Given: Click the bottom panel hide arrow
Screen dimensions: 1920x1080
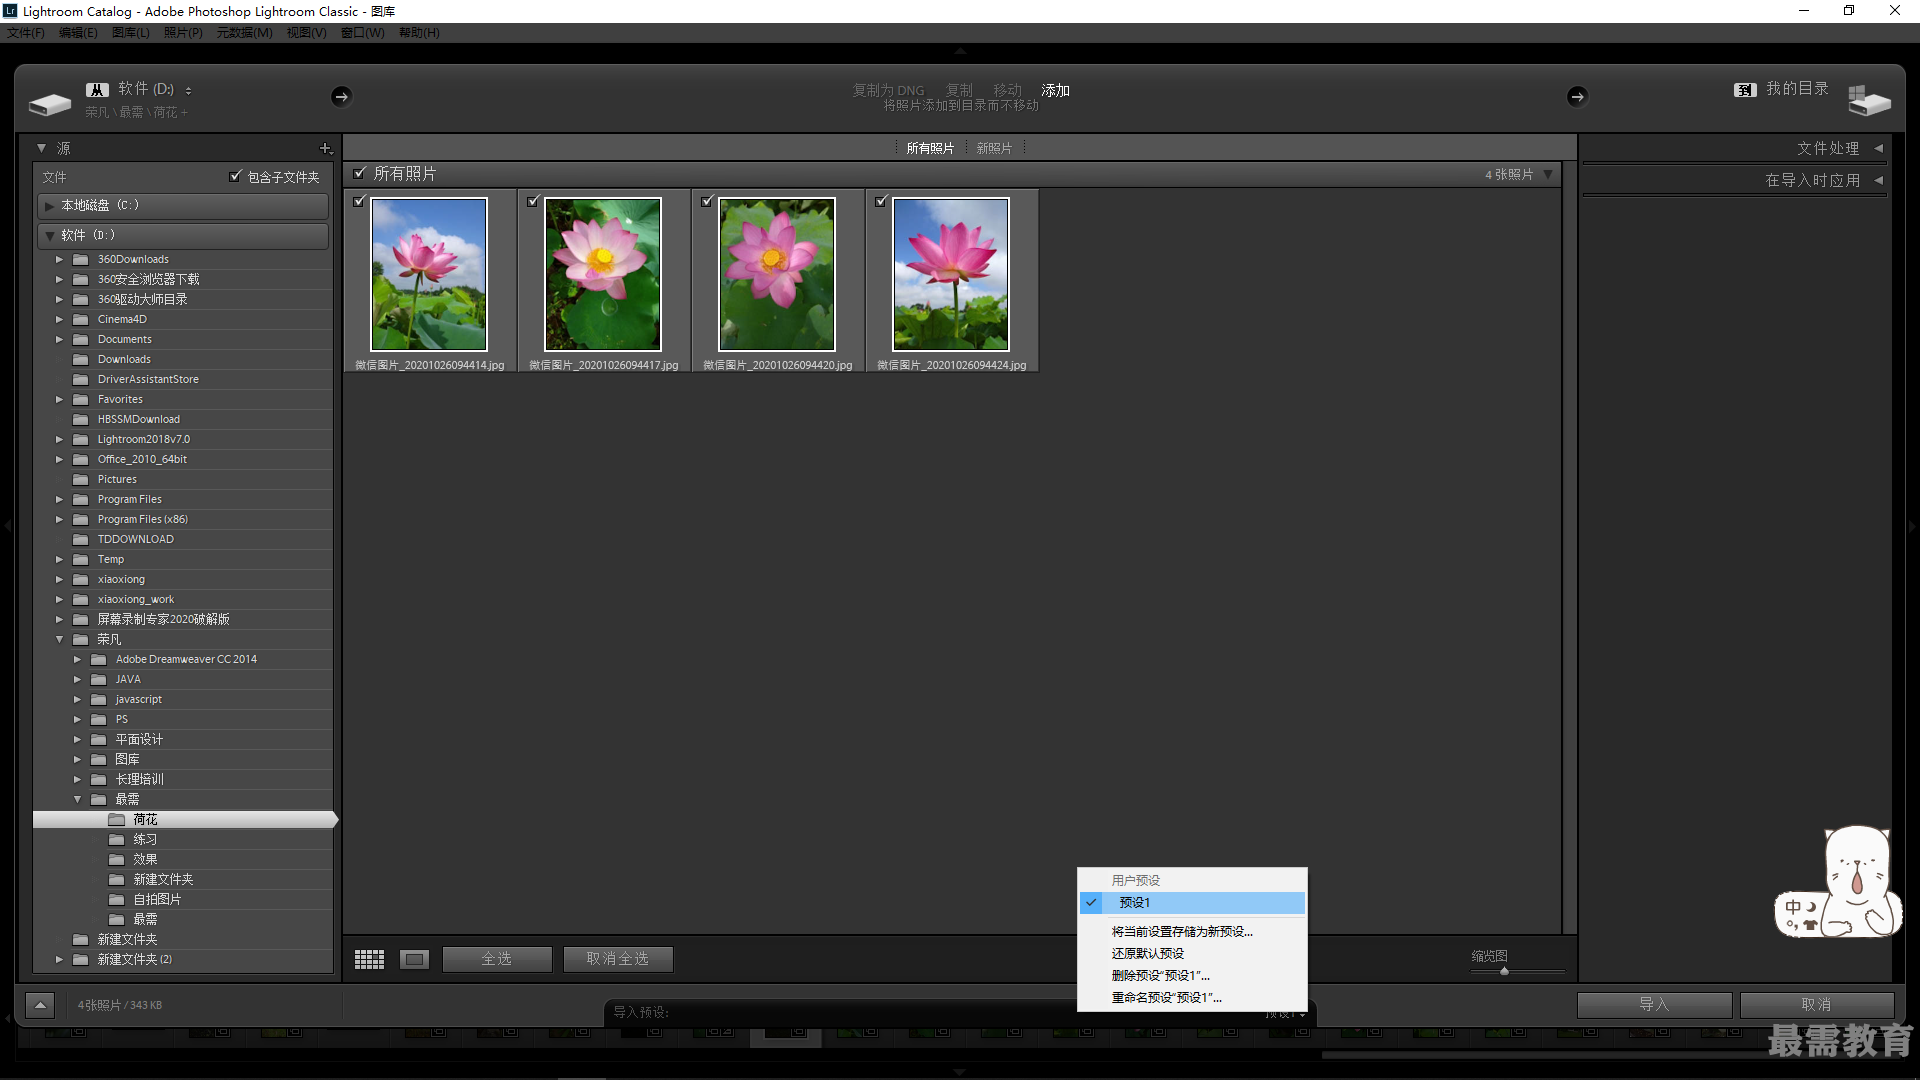Looking at the screenshot, I should [960, 1072].
